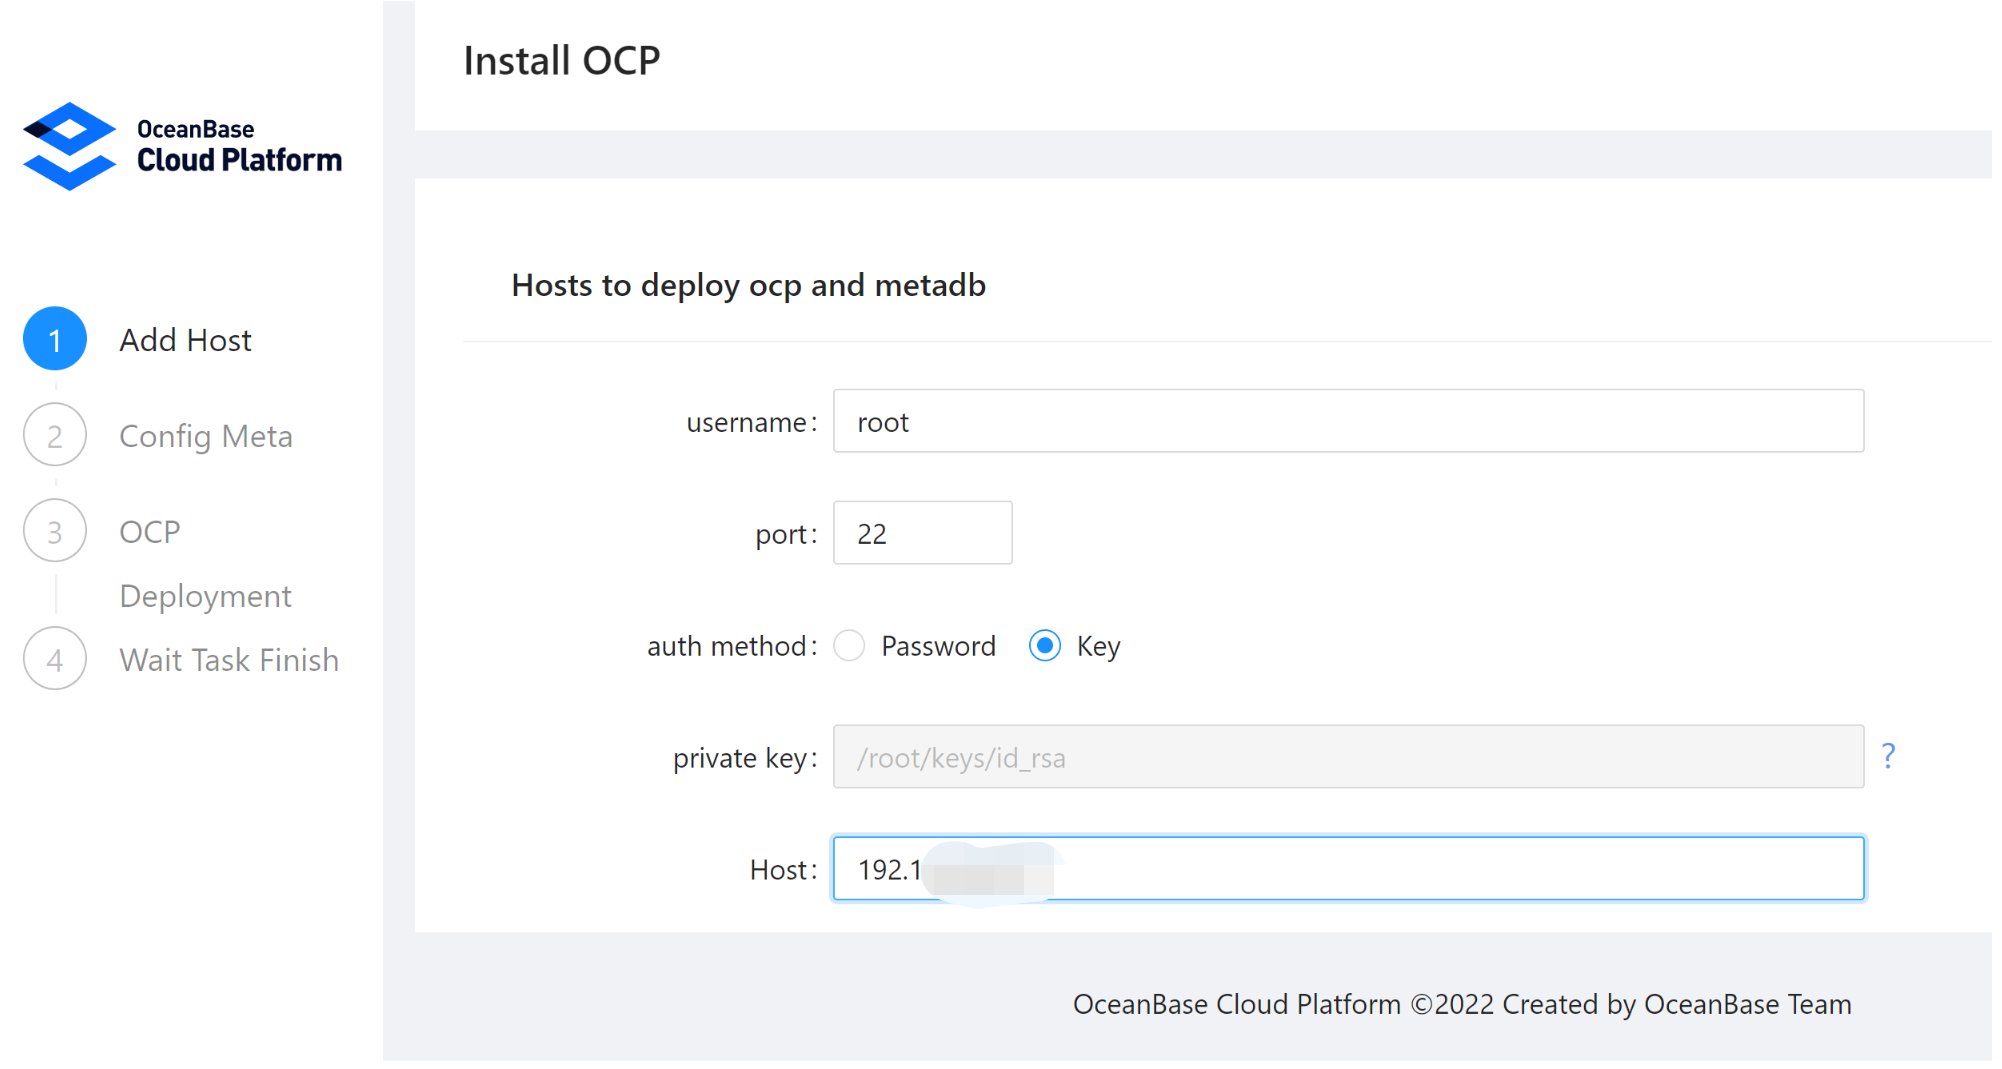The width and height of the screenshot is (2002, 1069).
Task: Click step 3 circle icon
Action: click(55, 531)
